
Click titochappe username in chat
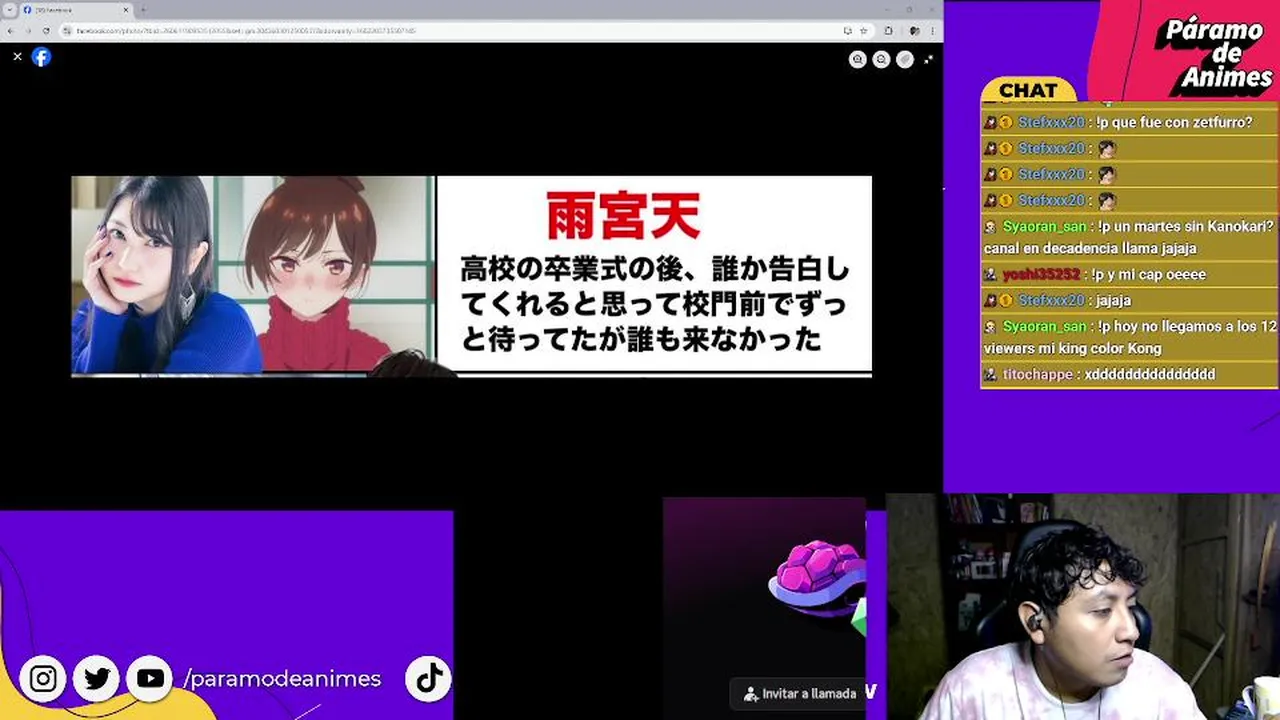(1037, 375)
